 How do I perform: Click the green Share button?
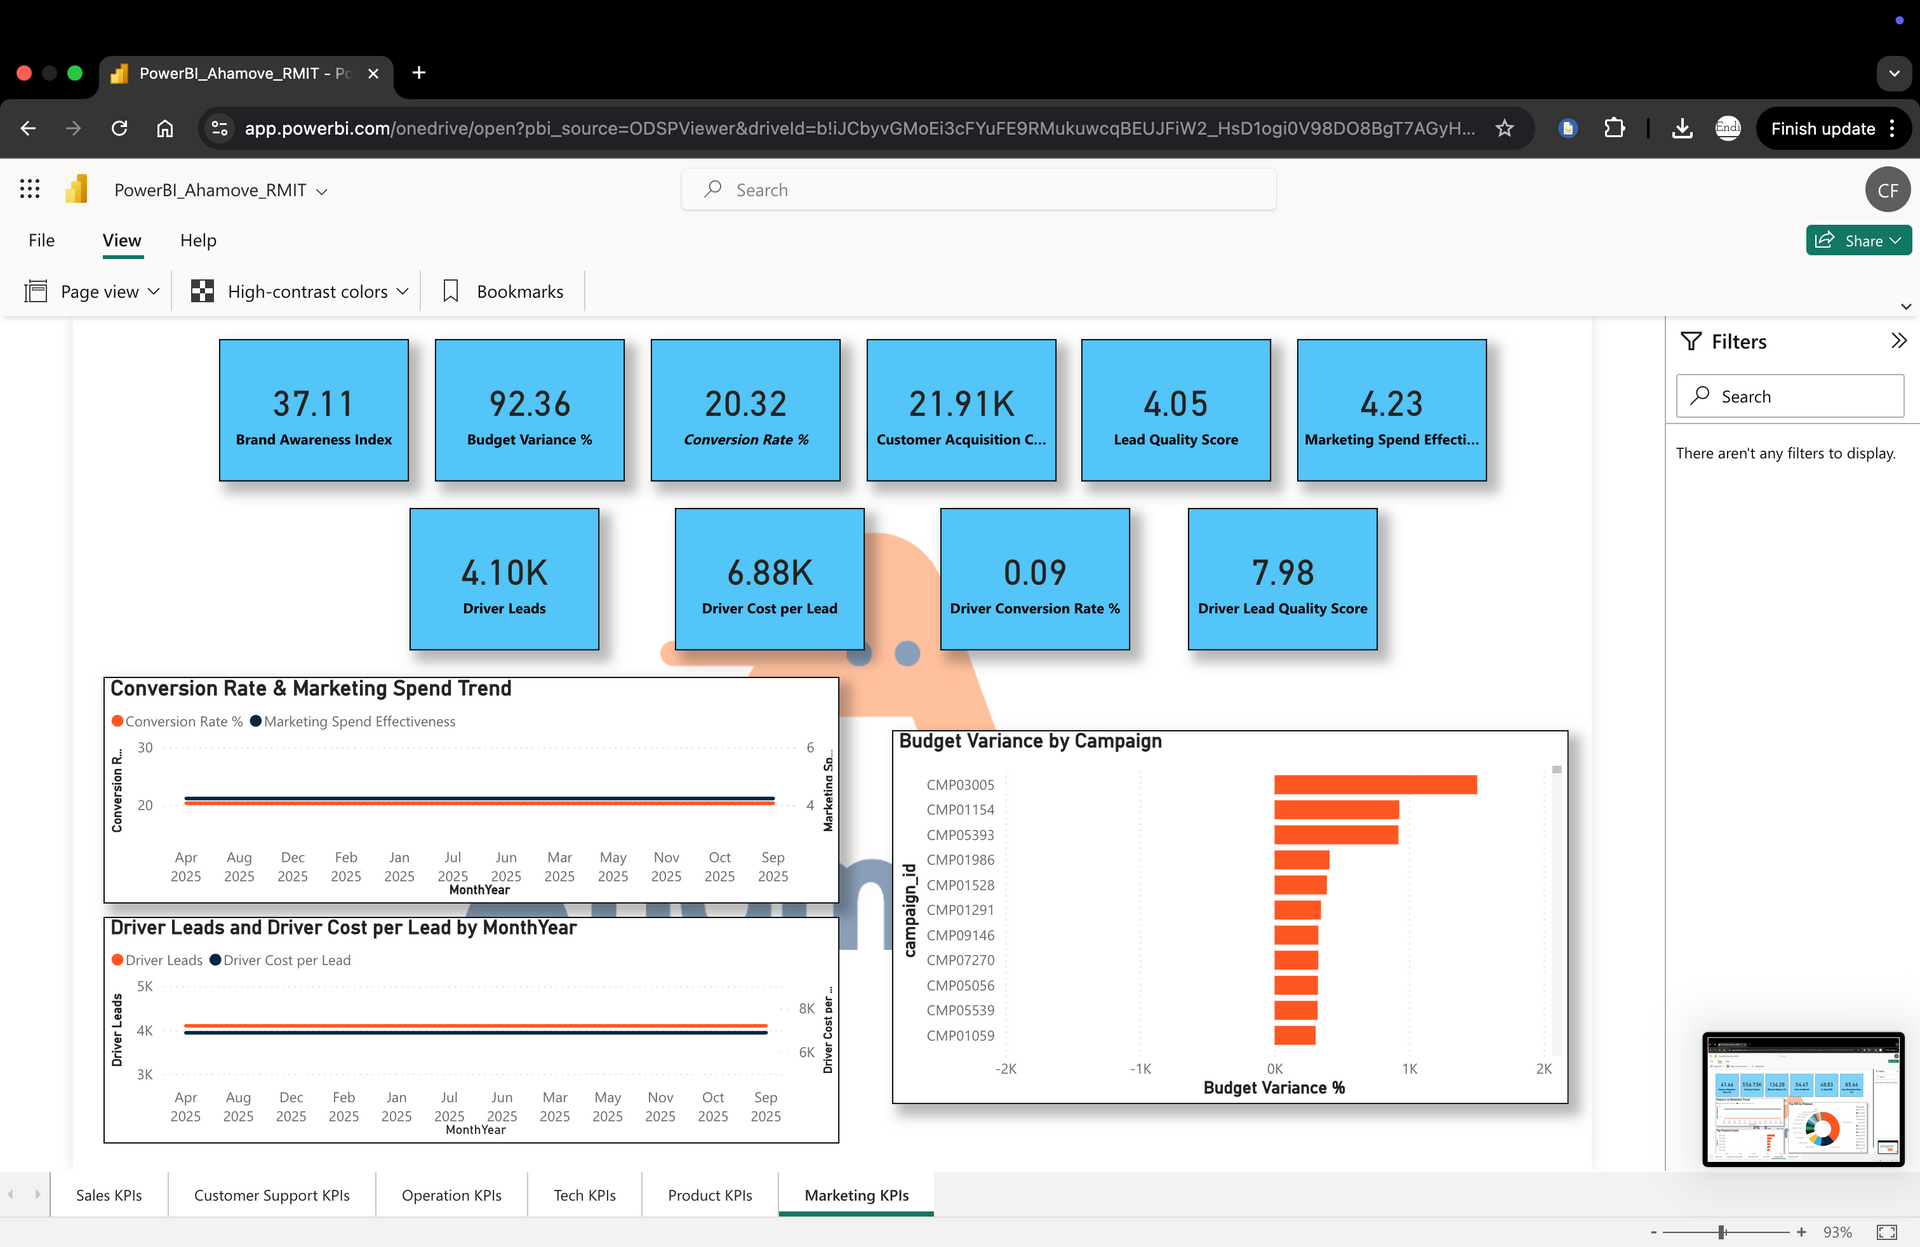(1858, 240)
